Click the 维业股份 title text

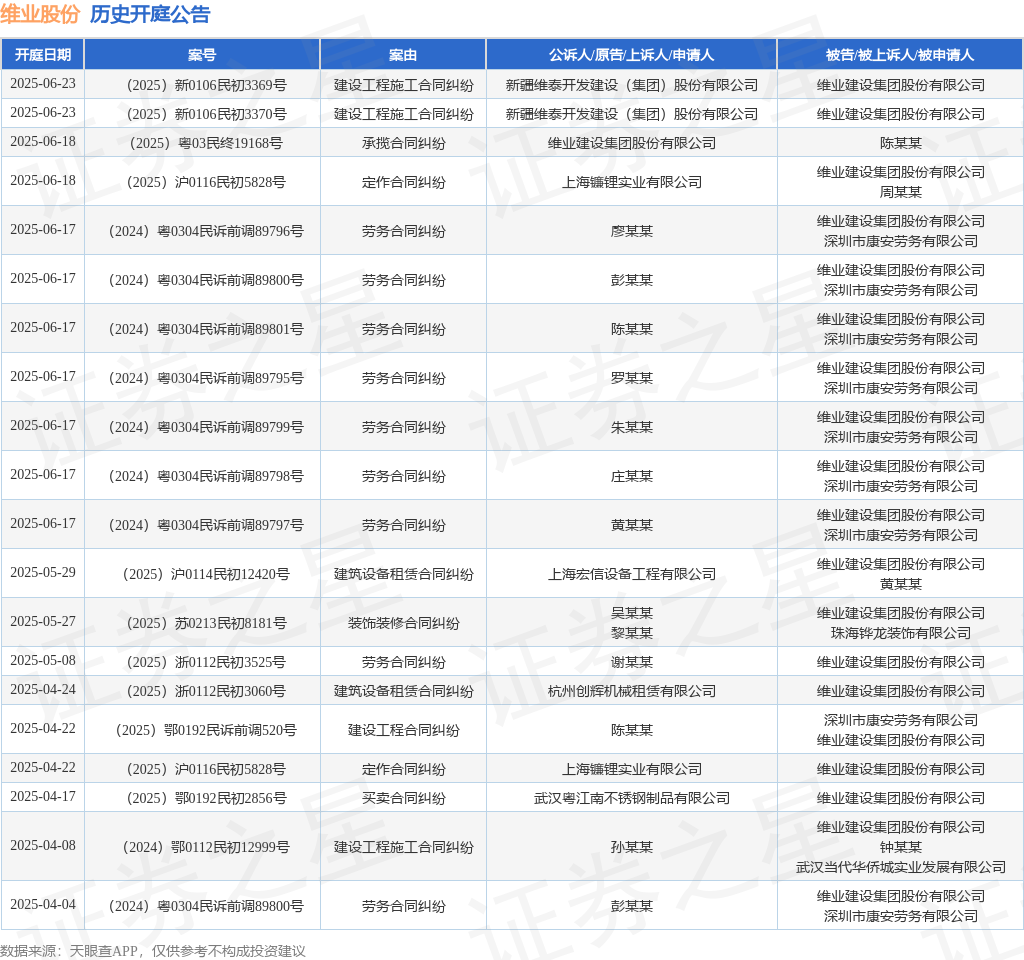coord(40,14)
